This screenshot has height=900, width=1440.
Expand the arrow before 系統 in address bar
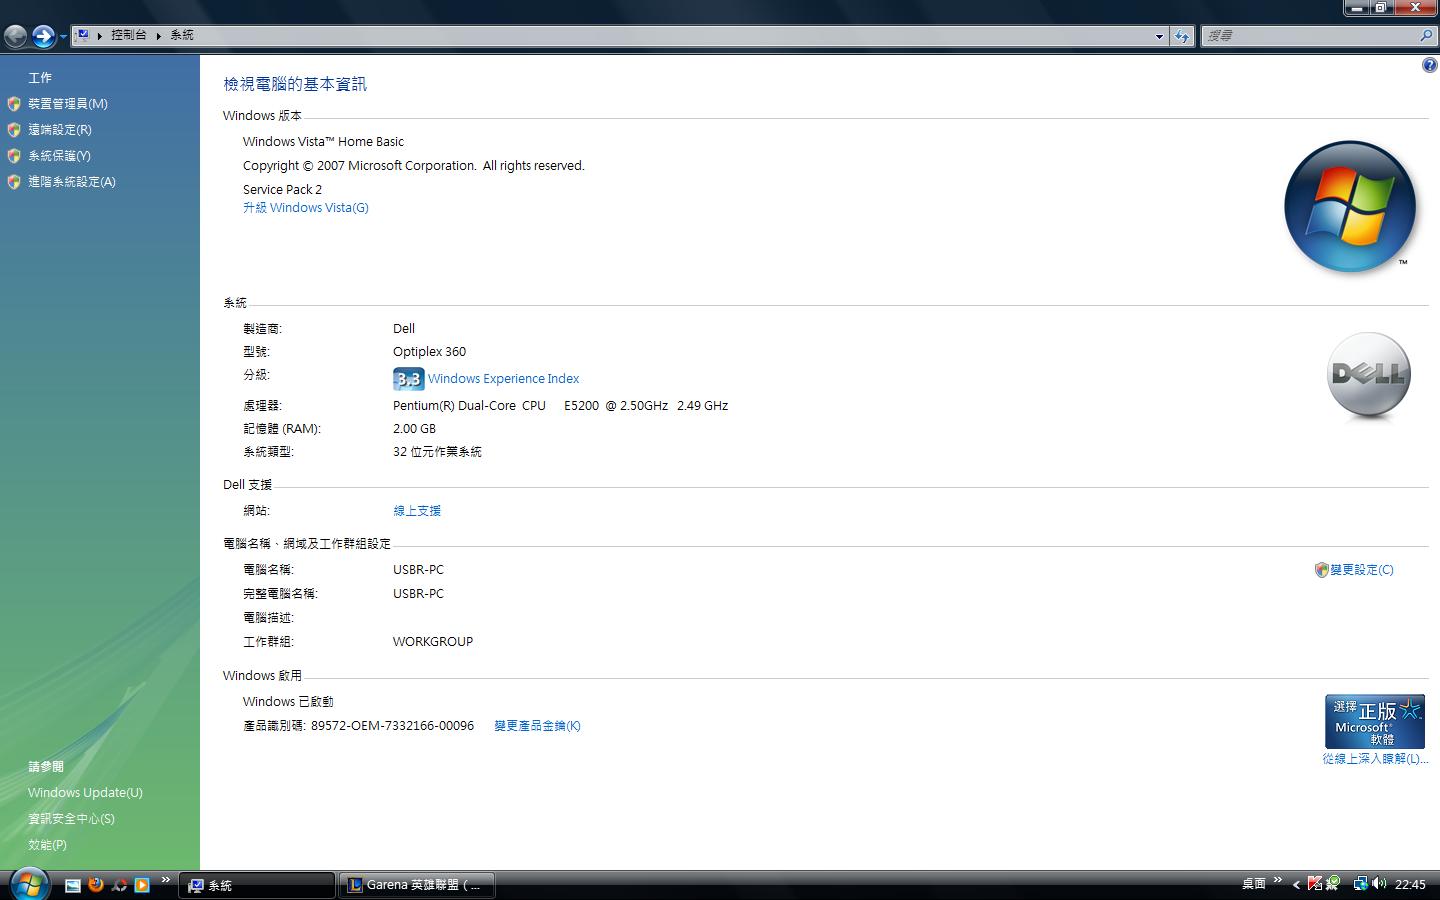coord(159,36)
